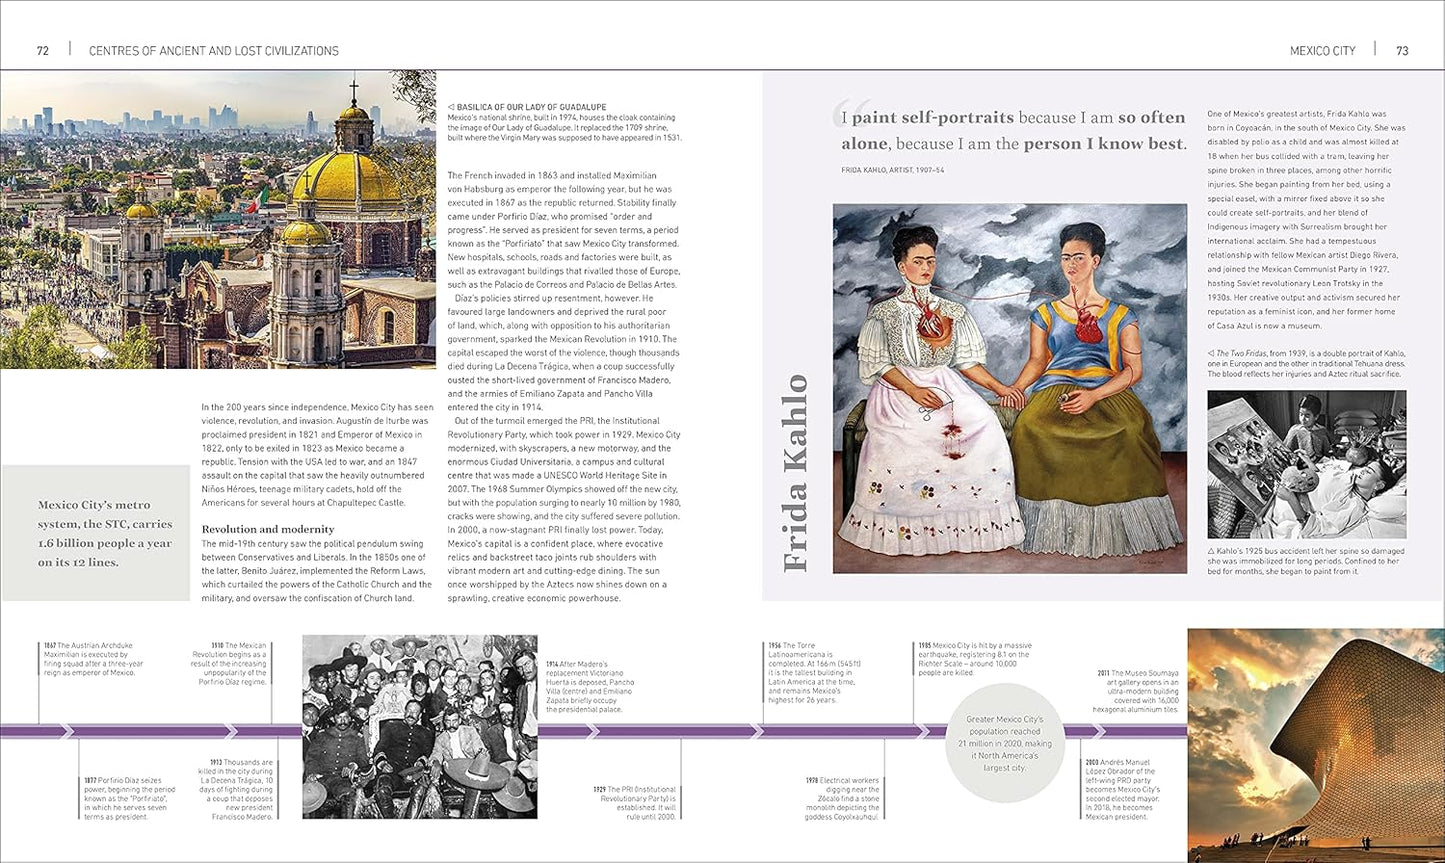Click the 'Revolution and modernity' subheading
The width and height of the screenshot is (1445, 863).
tap(268, 529)
